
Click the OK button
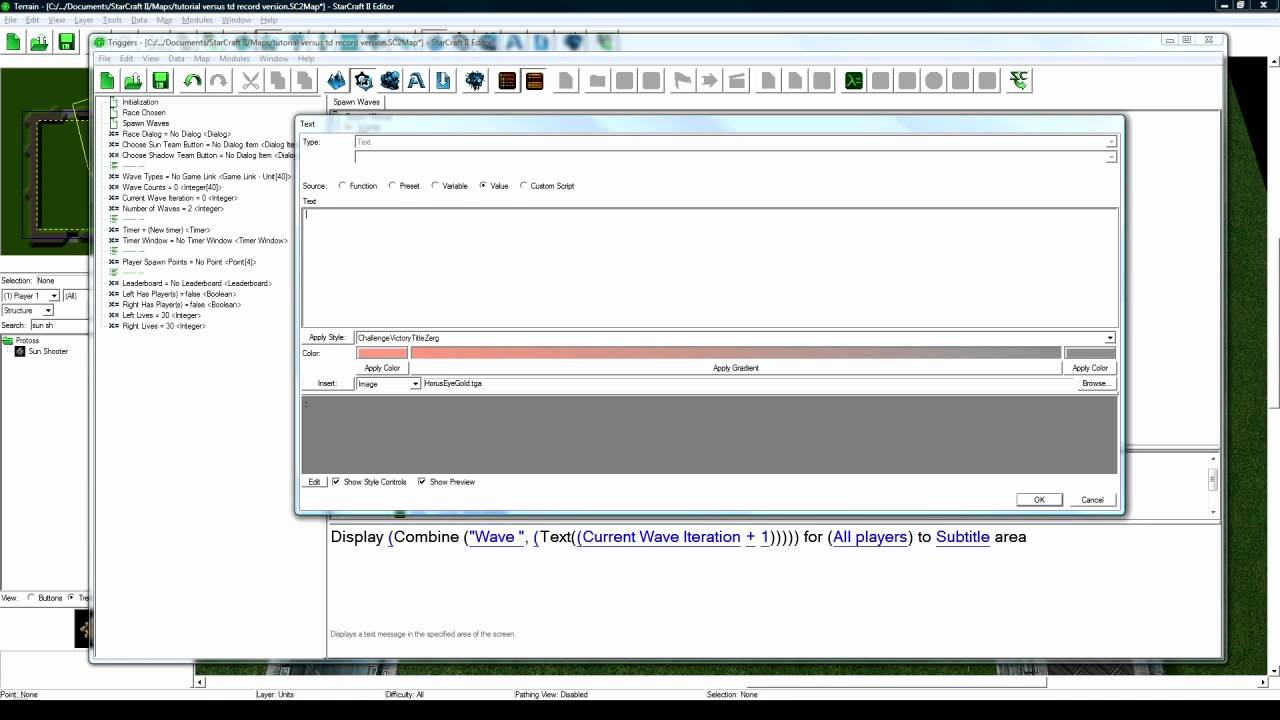click(1039, 500)
